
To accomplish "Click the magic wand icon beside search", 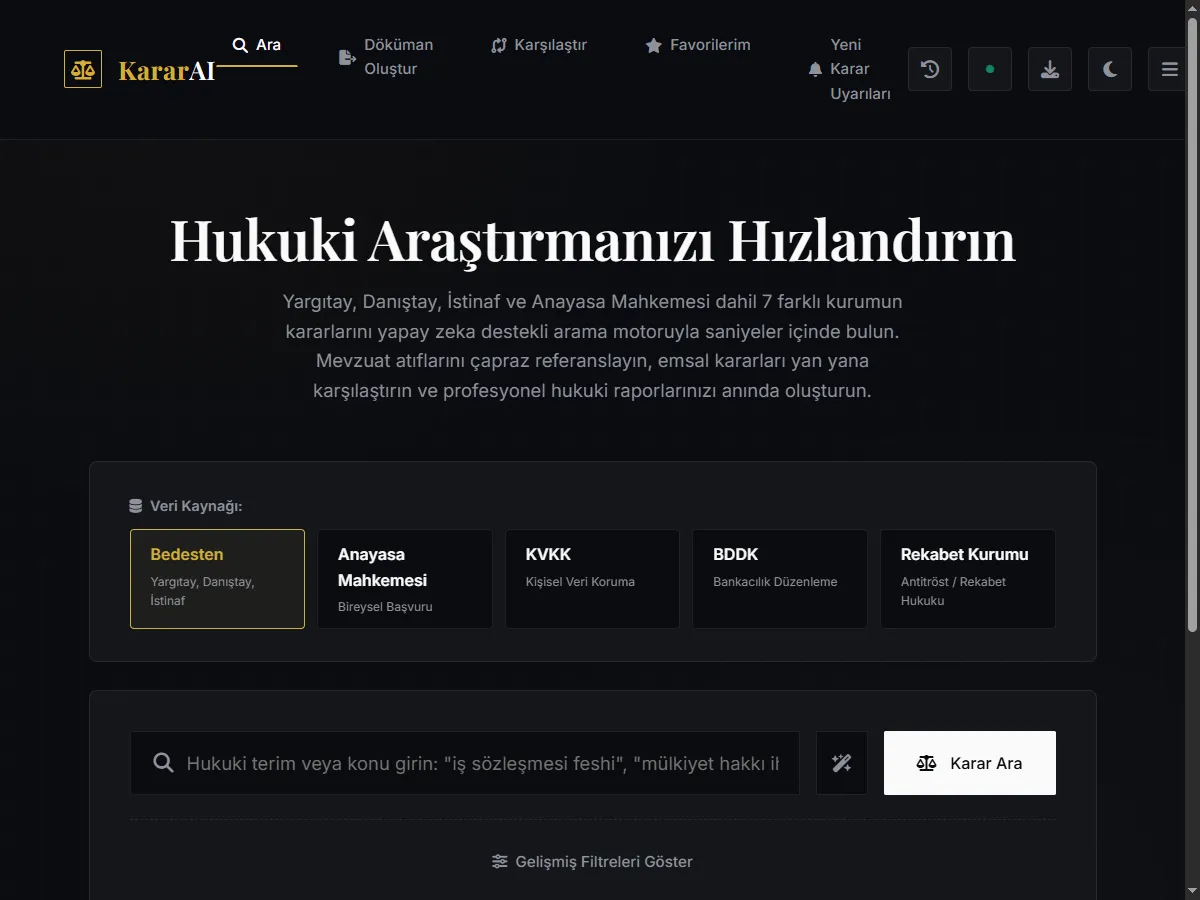I will coord(842,763).
